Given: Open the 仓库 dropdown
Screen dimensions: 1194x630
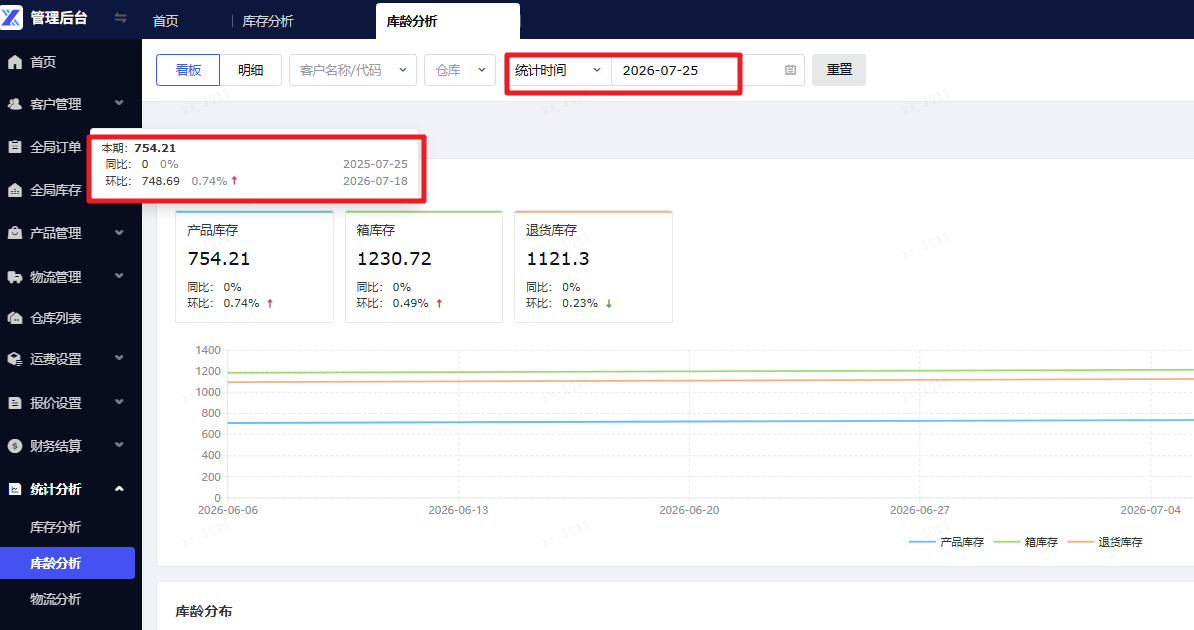Looking at the screenshot, I should click(460, 70).
